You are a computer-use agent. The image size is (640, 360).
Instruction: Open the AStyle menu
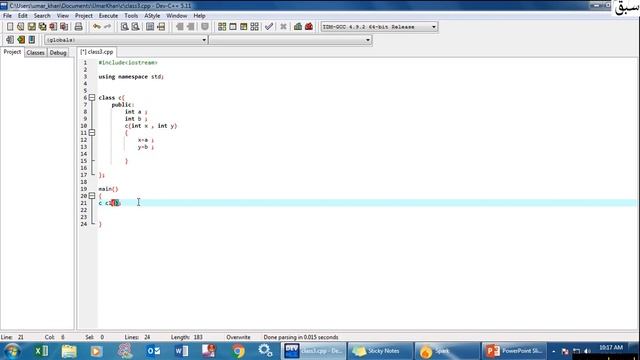coord(152,16)
